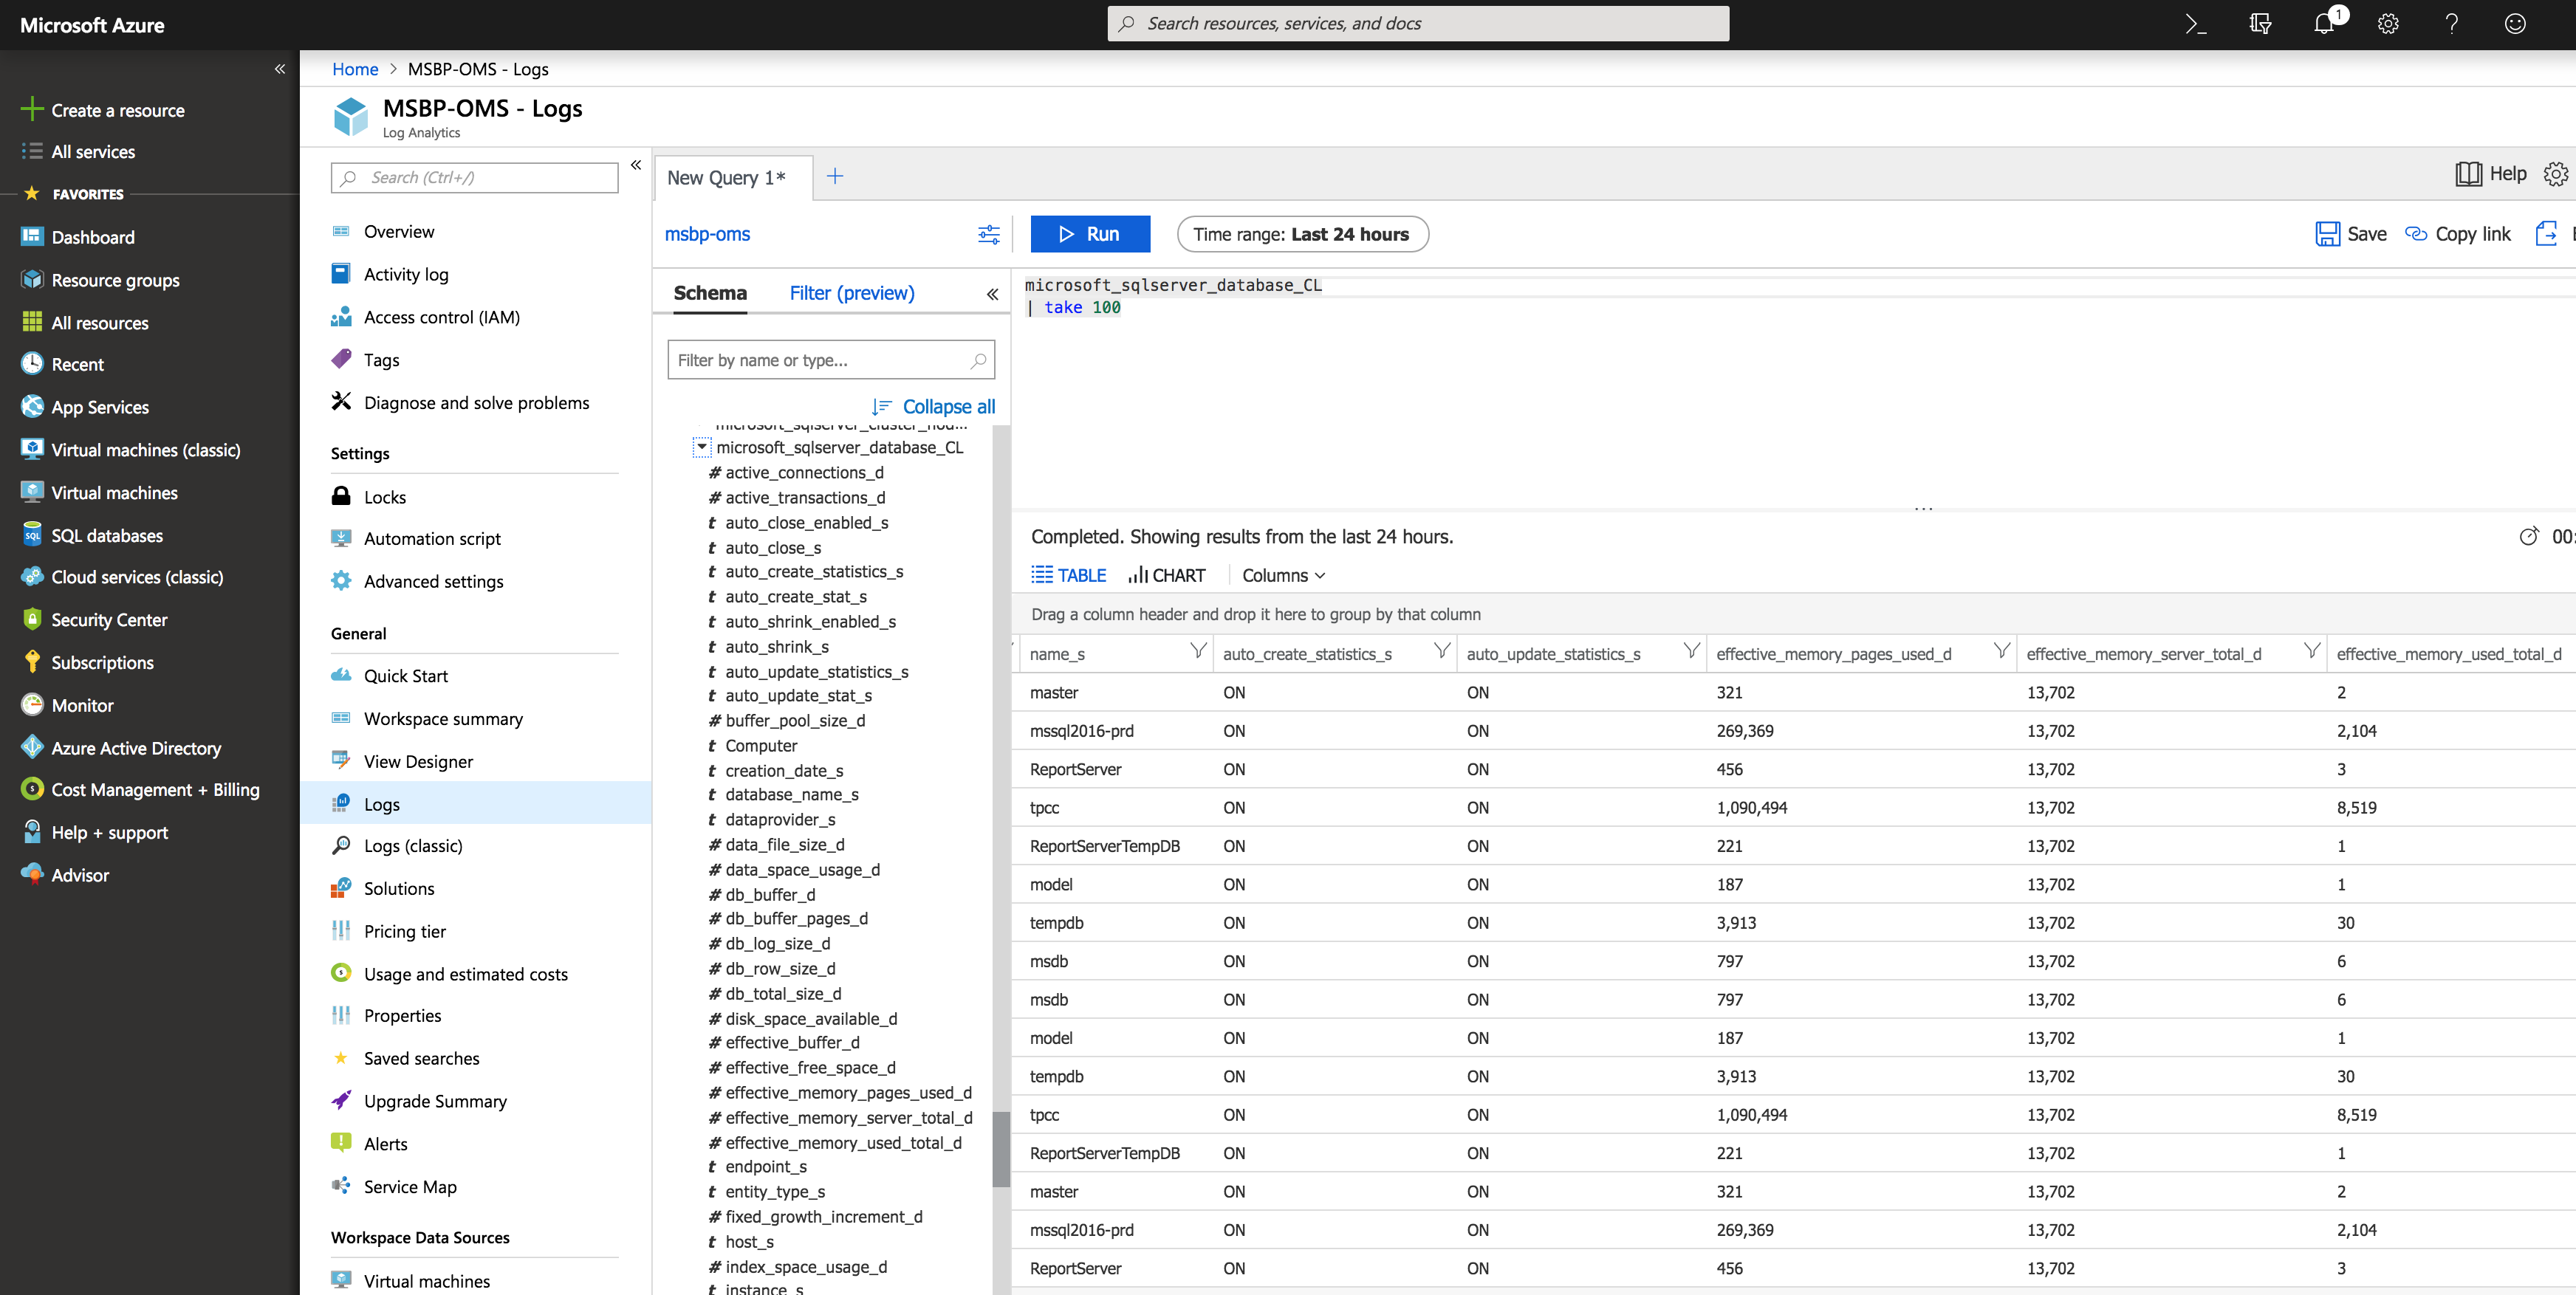
Task: Open Azure Cloud Shell icon
Action: [2195, 24]
